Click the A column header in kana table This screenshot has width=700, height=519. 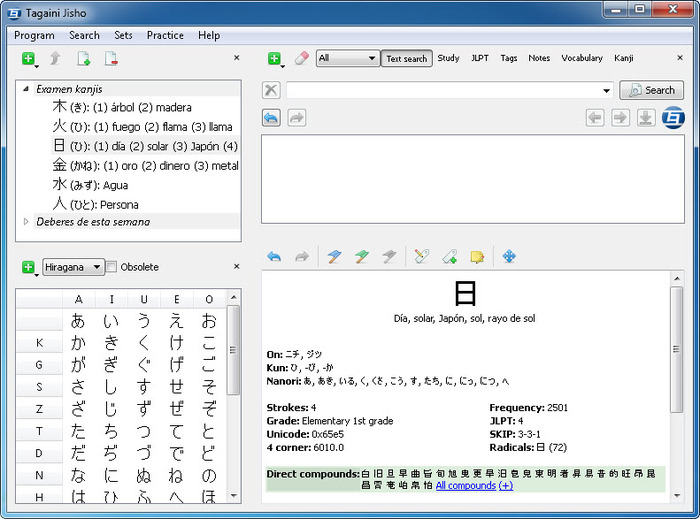[x=79, y=299]
